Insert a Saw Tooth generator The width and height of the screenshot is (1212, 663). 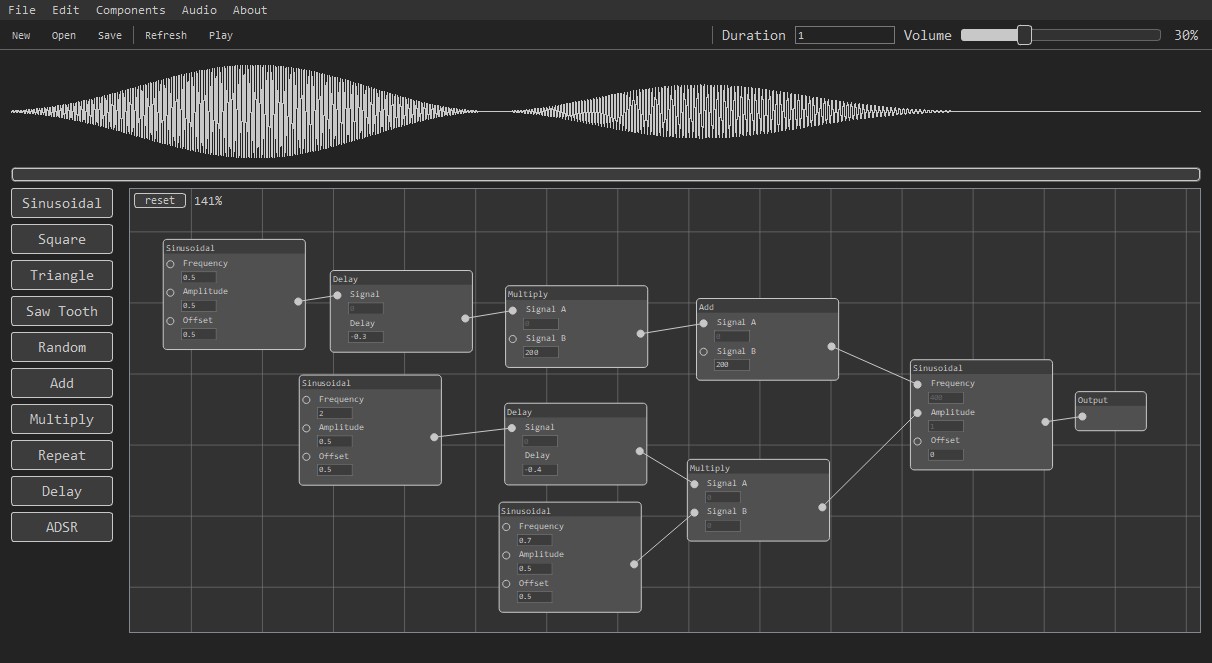click(x=61, y=311)
